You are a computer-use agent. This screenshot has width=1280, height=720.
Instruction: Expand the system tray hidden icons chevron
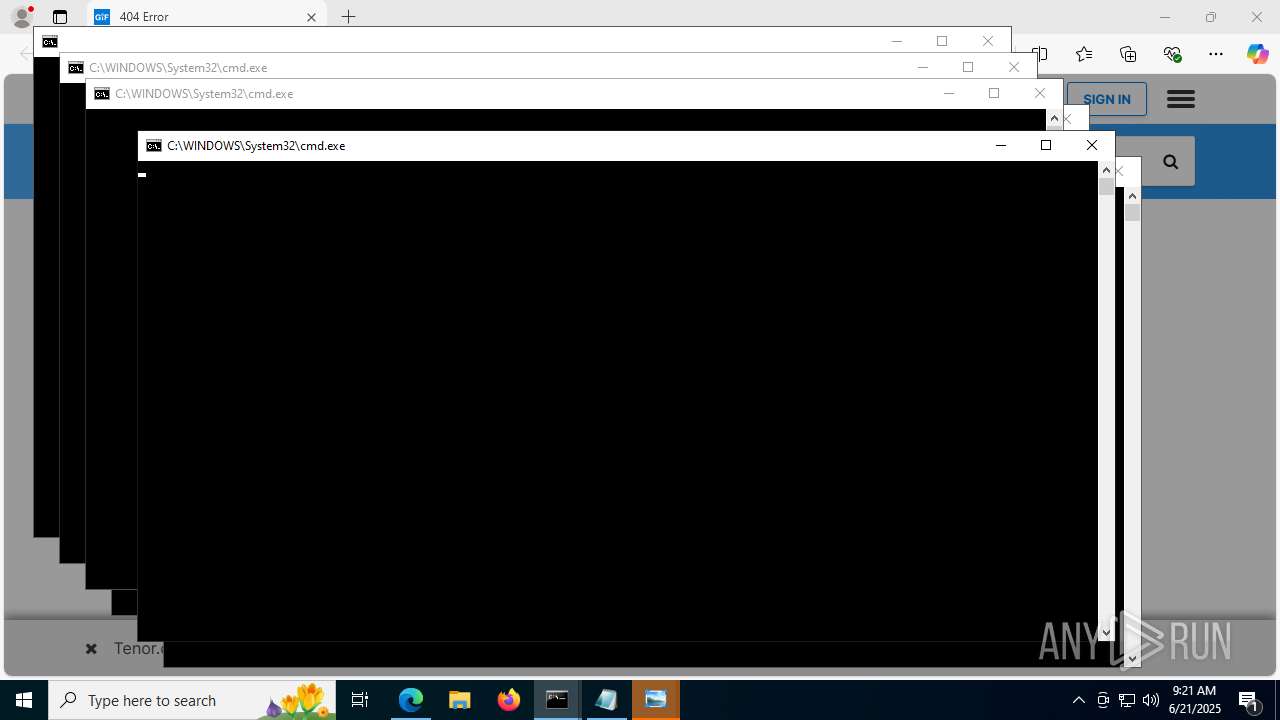coord(1078,700)
